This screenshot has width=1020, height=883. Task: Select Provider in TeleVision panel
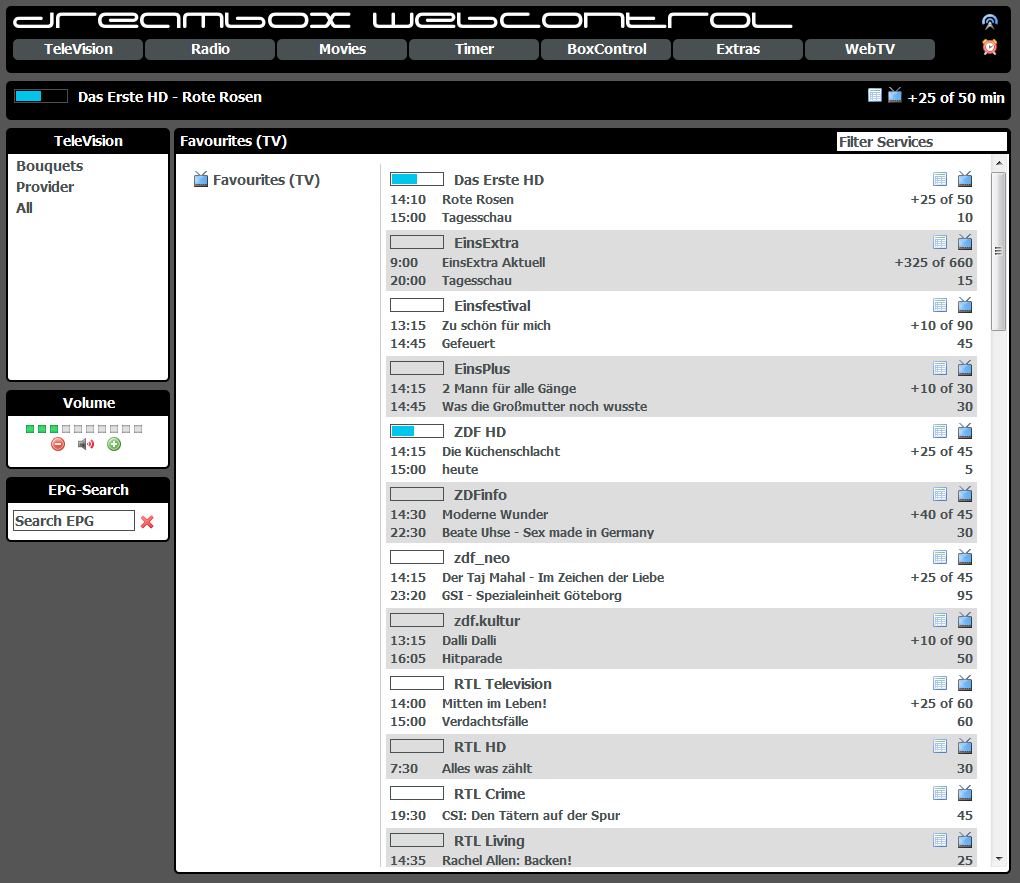click(x=45, y=187)
